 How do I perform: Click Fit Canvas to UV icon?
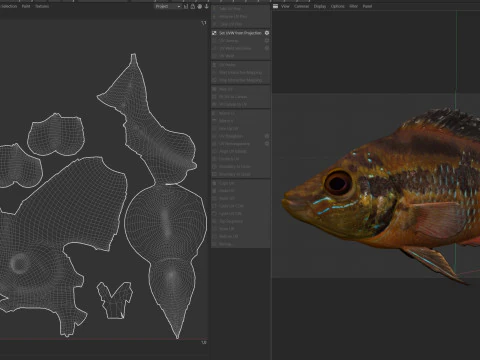pos(214,105)
